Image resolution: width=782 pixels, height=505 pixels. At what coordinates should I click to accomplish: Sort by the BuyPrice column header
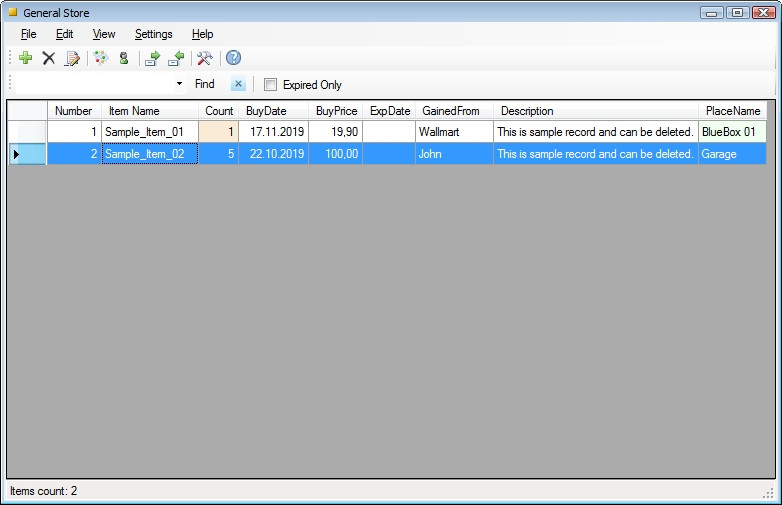(335, 111)
